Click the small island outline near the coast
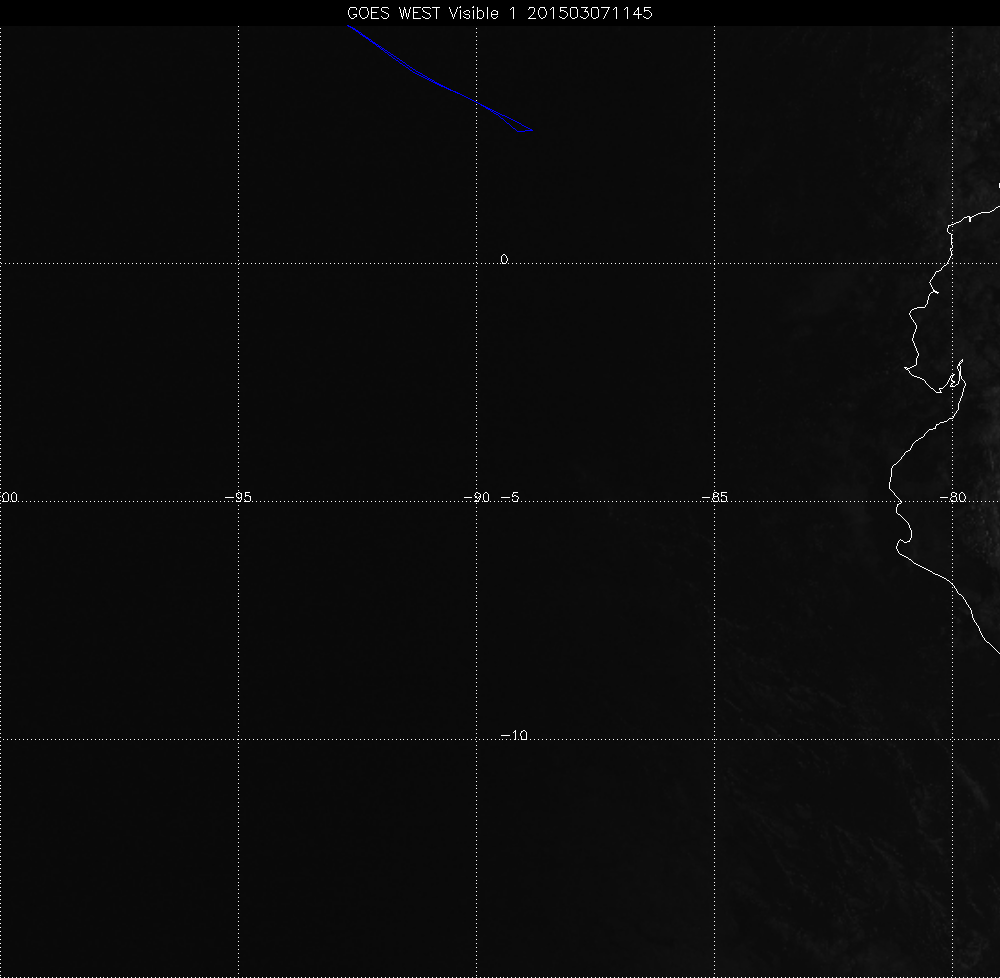 [956, 378]
